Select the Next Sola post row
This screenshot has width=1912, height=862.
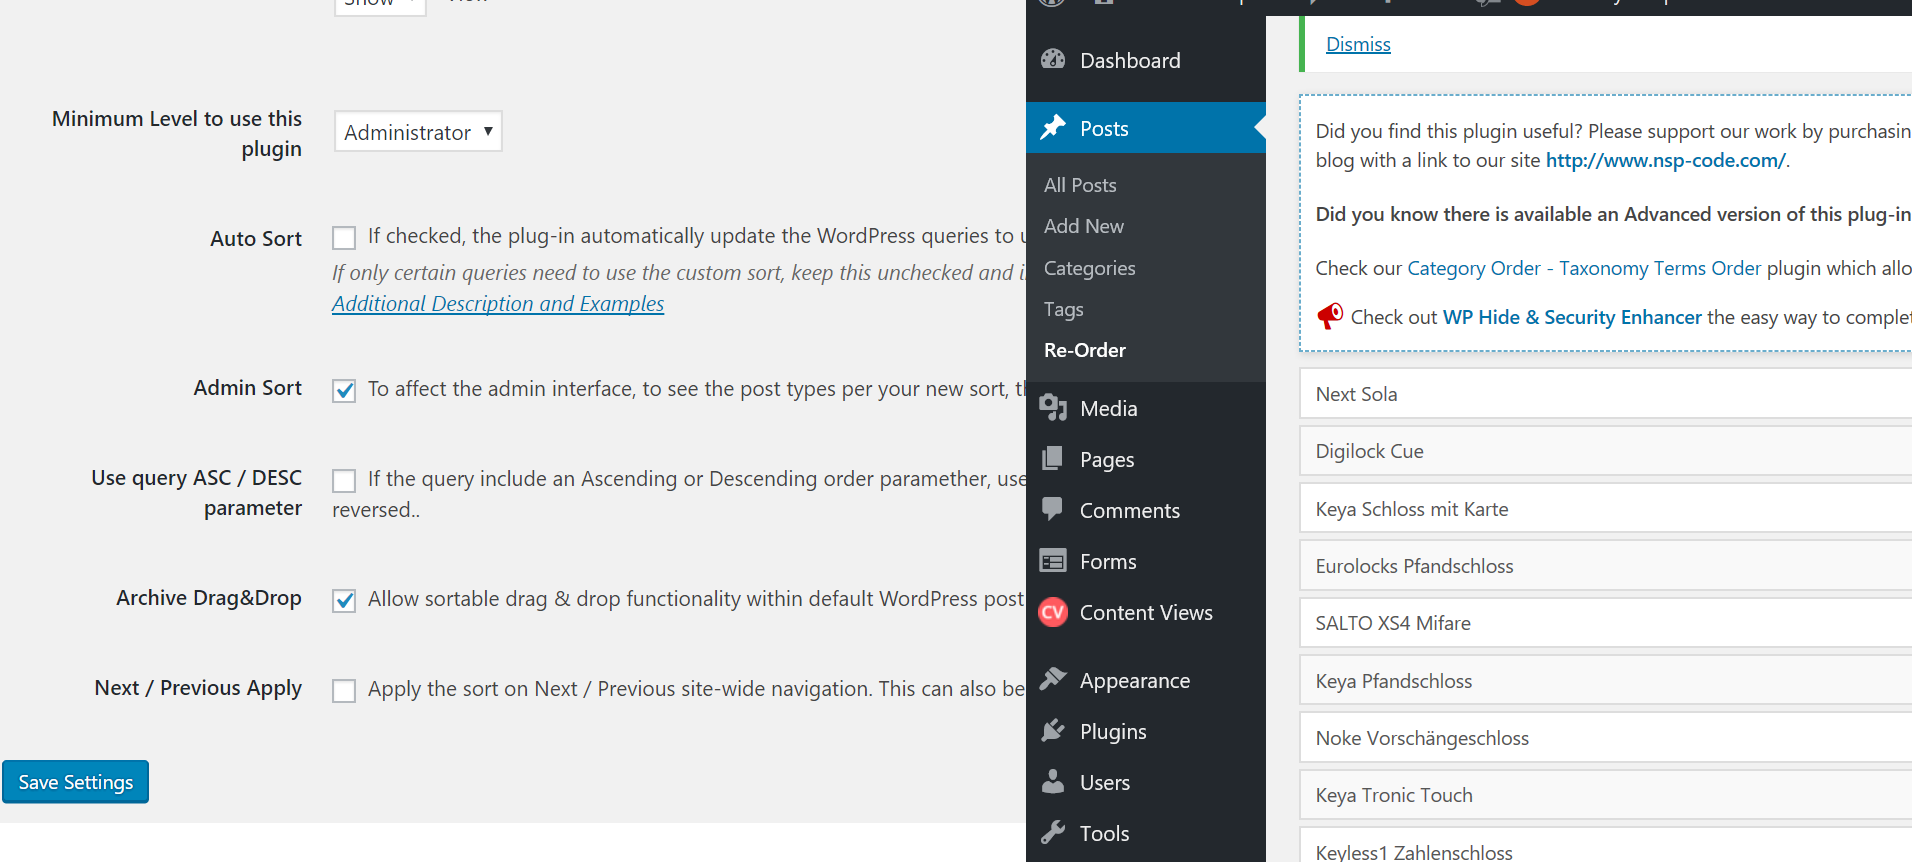pos(1606,394)
